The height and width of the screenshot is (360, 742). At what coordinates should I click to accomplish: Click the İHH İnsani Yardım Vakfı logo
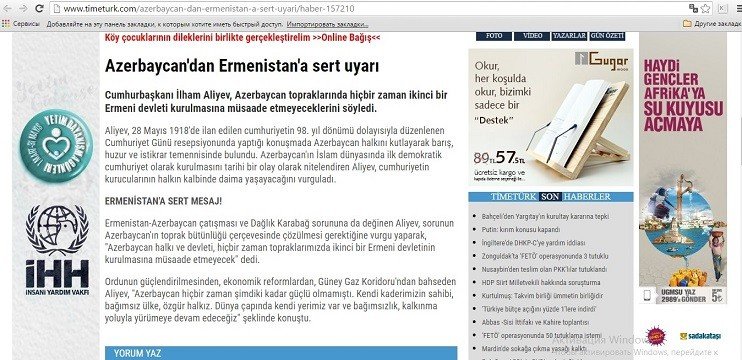tap(57, 250)
